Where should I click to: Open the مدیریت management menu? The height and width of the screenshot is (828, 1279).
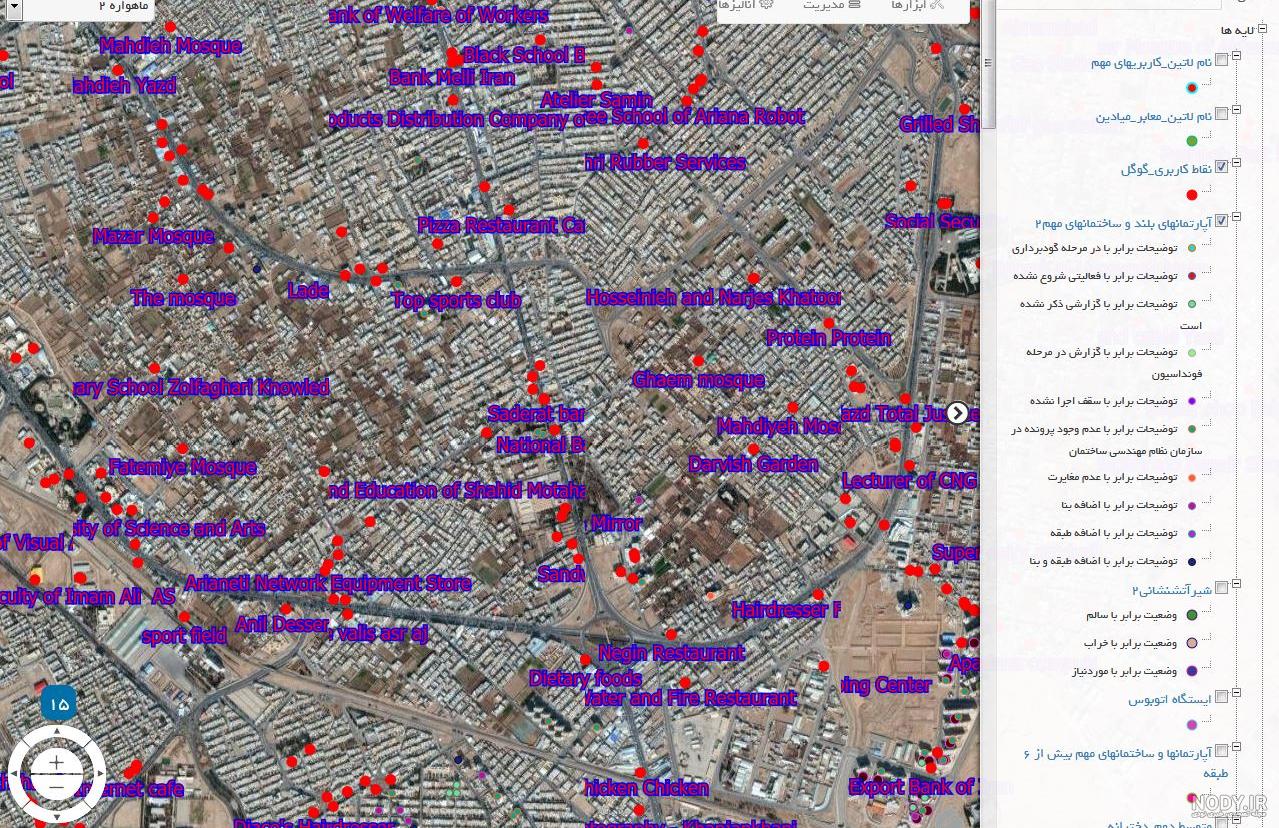coord(832,5)
